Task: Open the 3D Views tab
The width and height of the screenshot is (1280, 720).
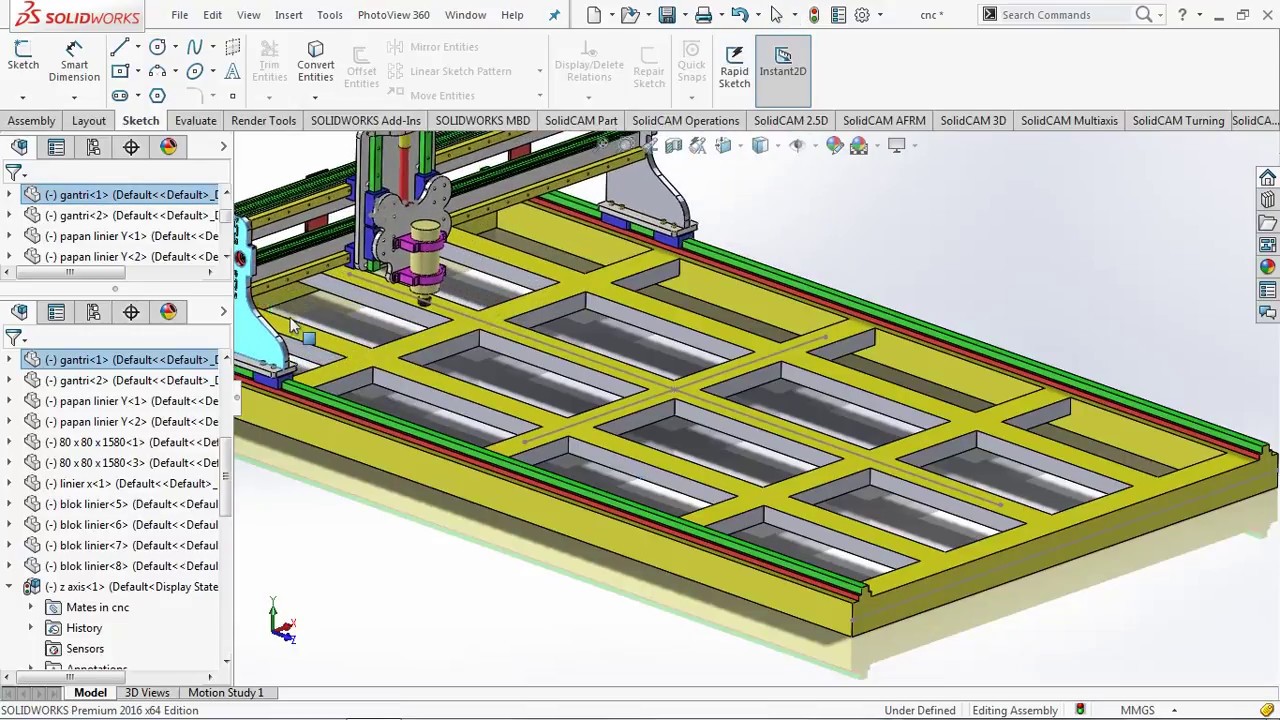Action: 147,692
